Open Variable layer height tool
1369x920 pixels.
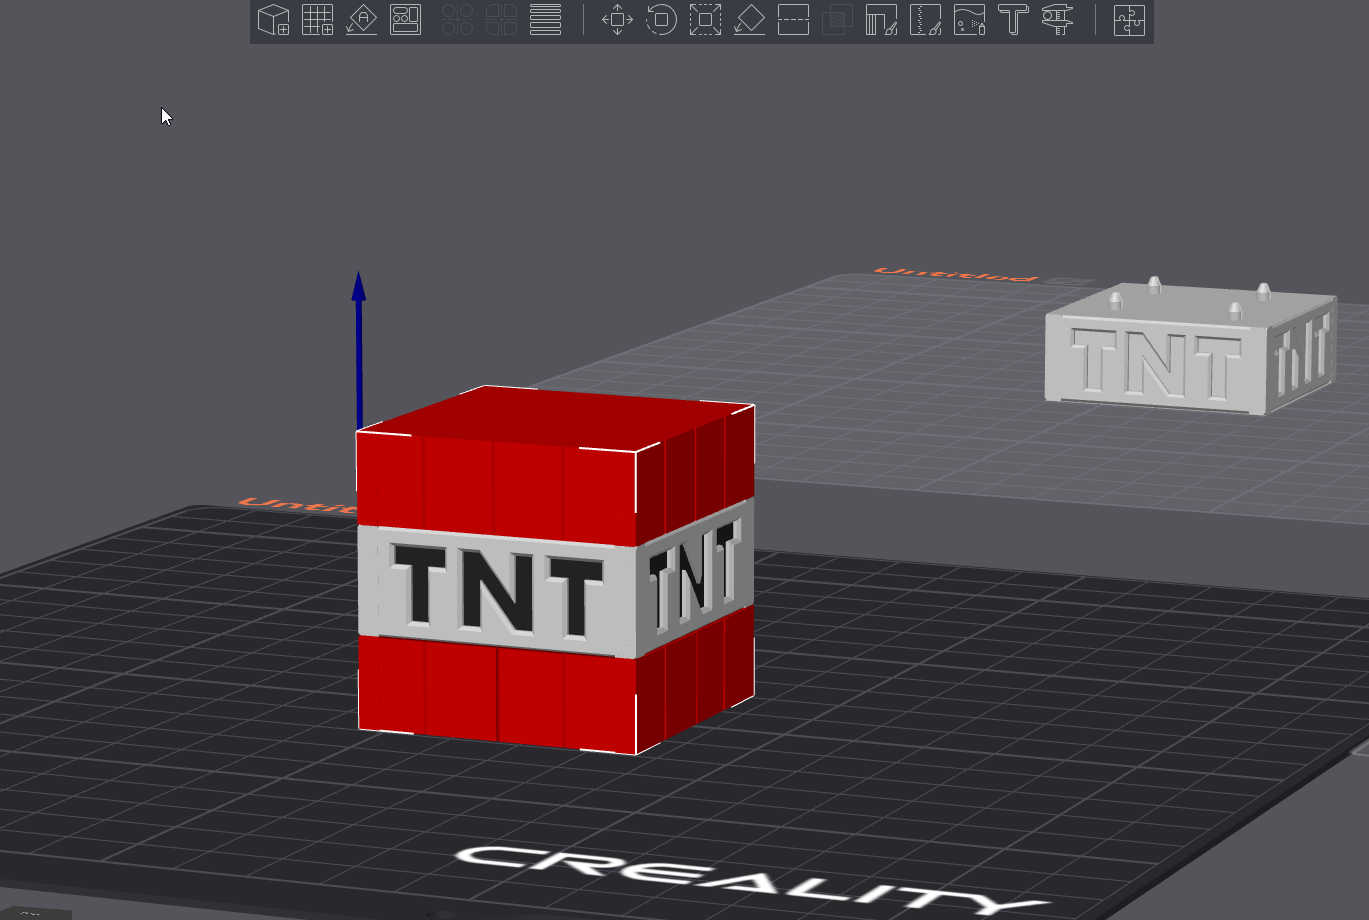pos(545,20)
